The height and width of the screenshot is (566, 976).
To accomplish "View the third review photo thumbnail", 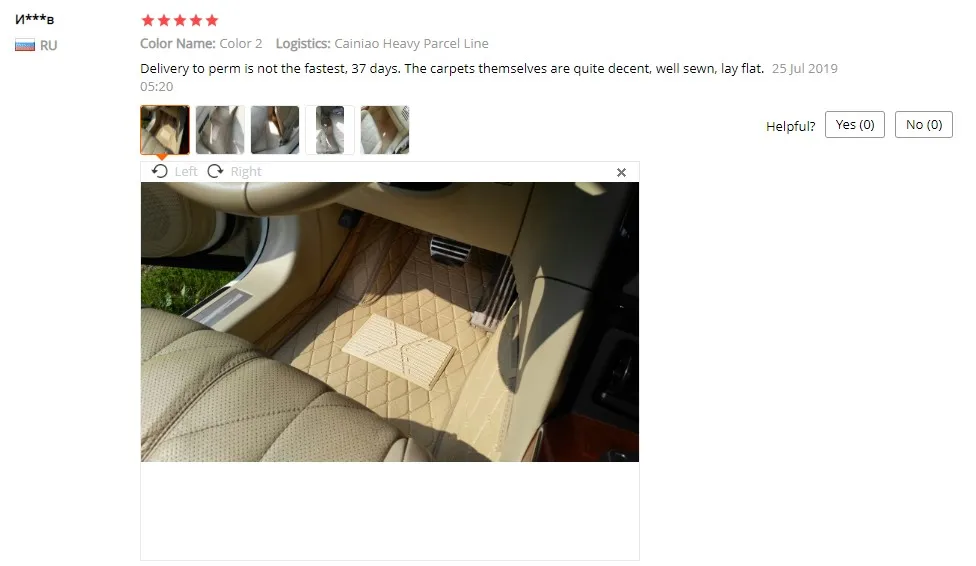I will click(274, 130).
